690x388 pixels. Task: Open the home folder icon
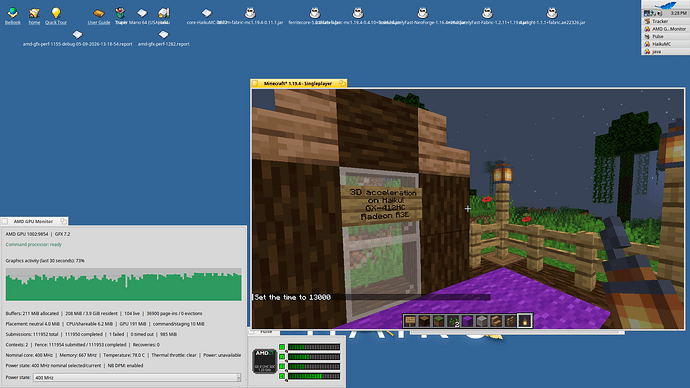coord(34,13)
